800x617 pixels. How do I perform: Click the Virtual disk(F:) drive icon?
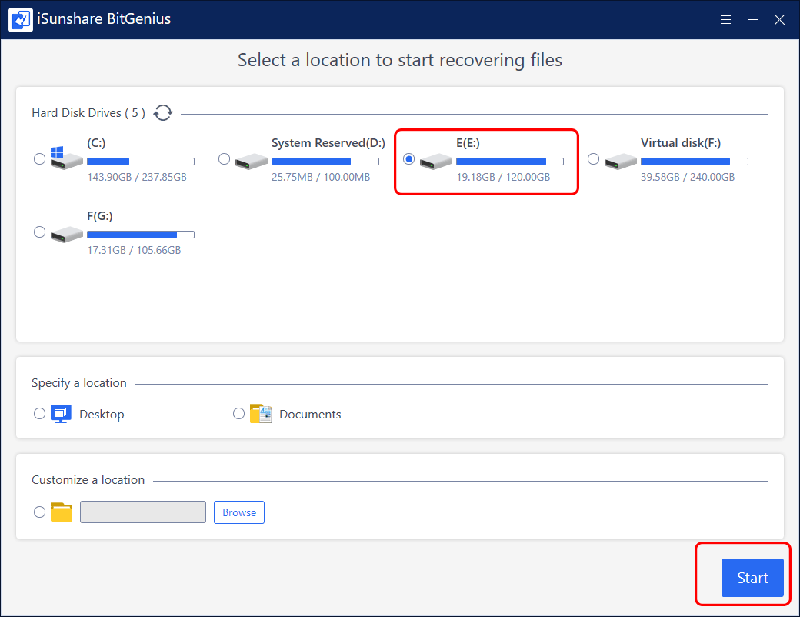coord(621,160)
